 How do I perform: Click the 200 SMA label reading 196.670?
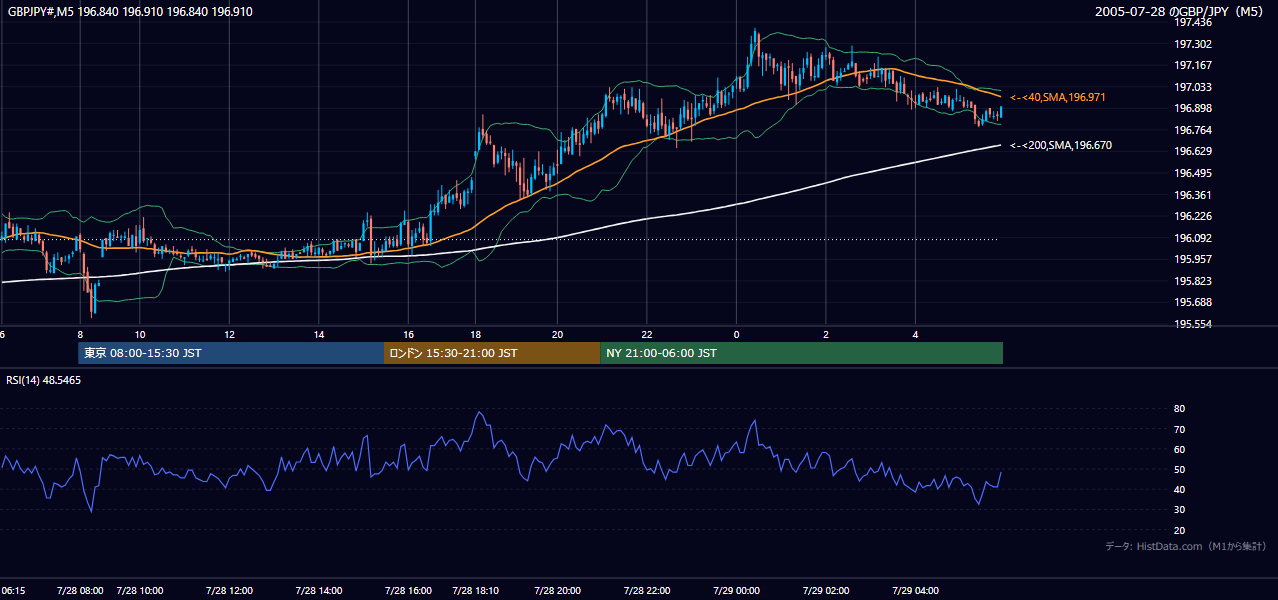(1061, 145)
